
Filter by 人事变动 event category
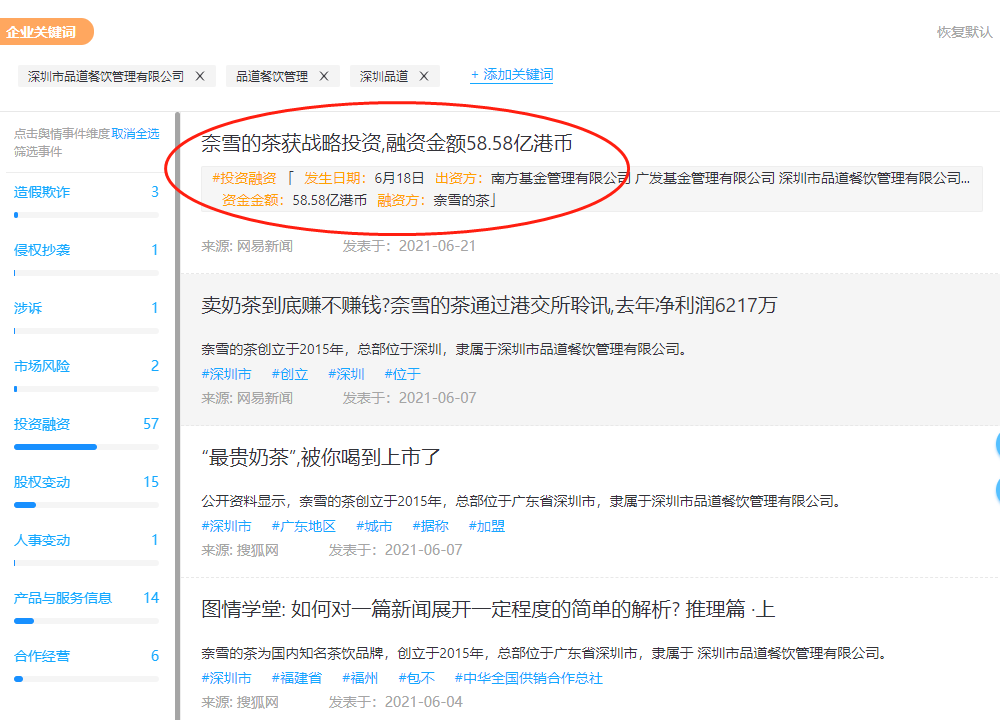click(x=42, y=540)
